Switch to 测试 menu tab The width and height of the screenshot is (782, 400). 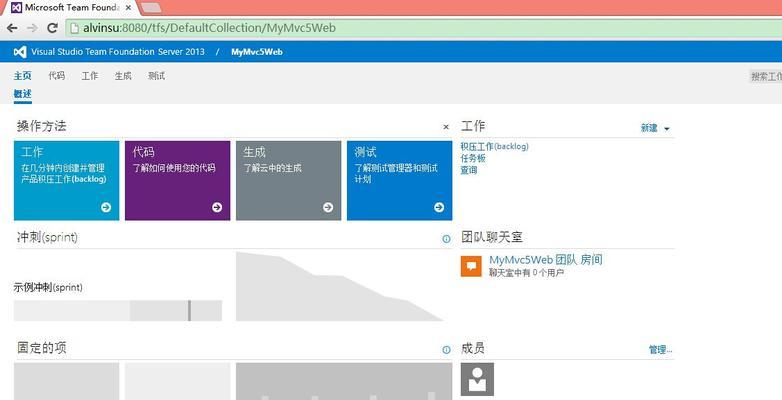[x=157, y=76]
